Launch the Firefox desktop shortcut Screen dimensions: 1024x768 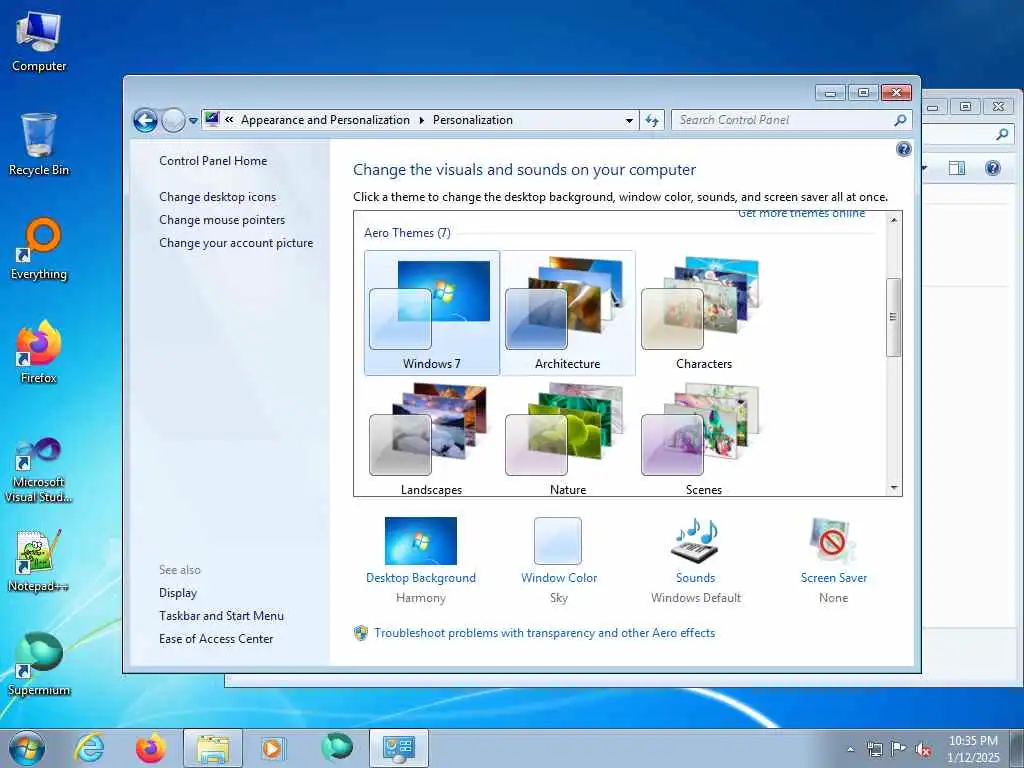39,353
